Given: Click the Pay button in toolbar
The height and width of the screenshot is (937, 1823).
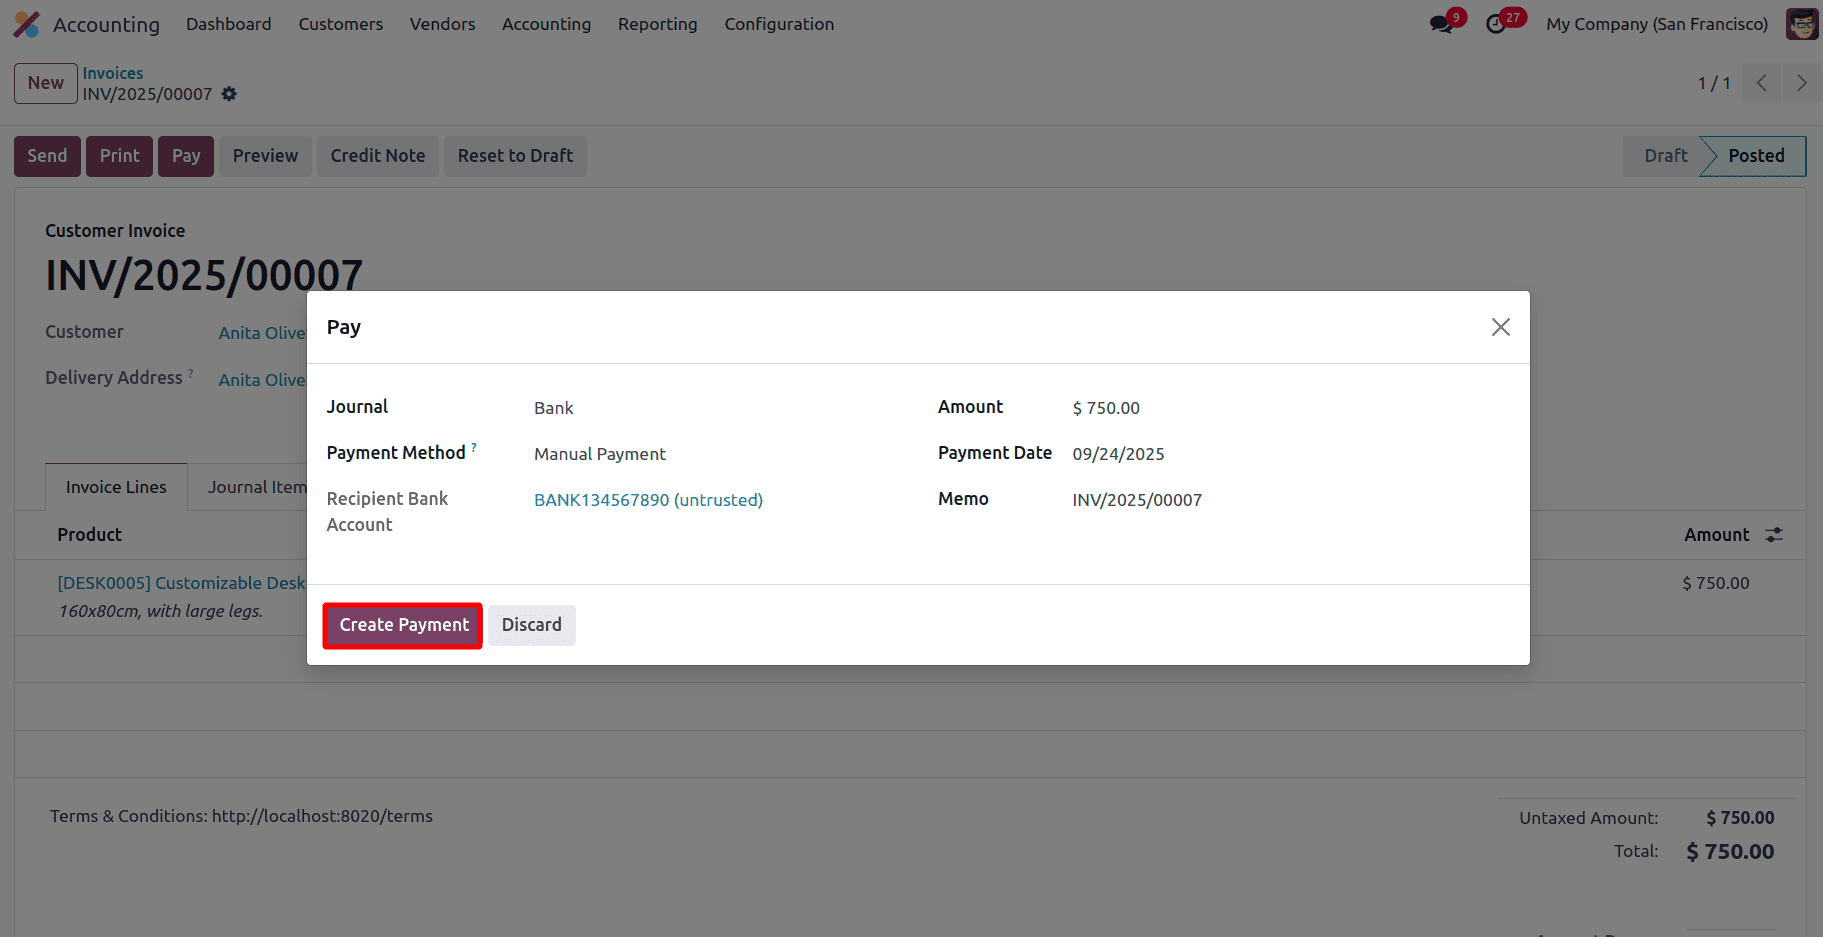Looking at the screenshot, I should (186, 156).
